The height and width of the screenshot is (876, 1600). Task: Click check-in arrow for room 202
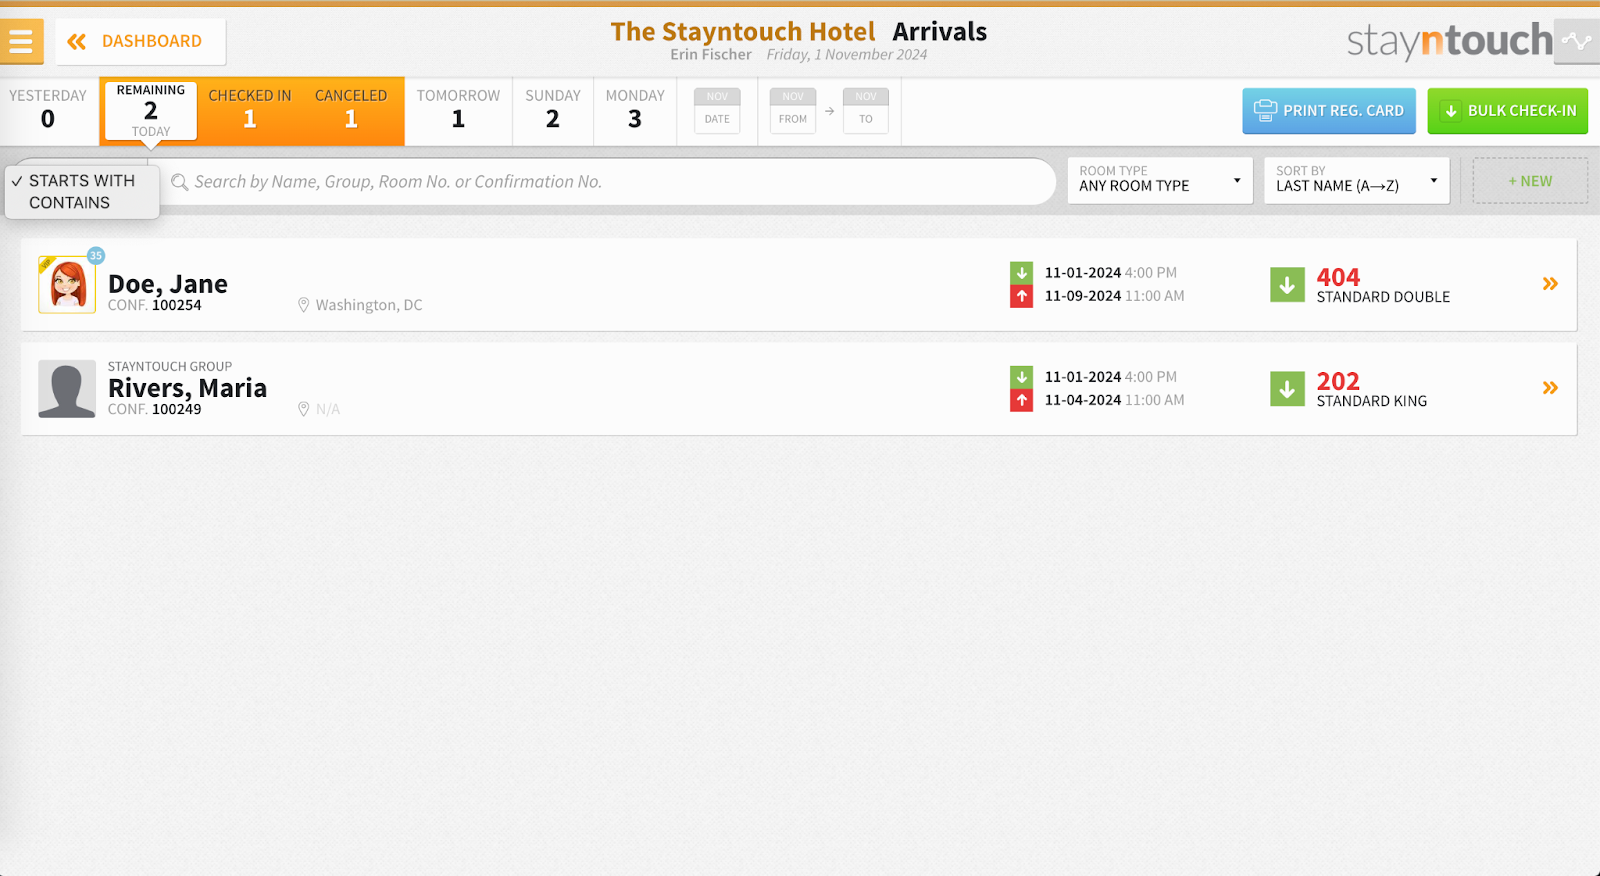[x=1287, y=389]
